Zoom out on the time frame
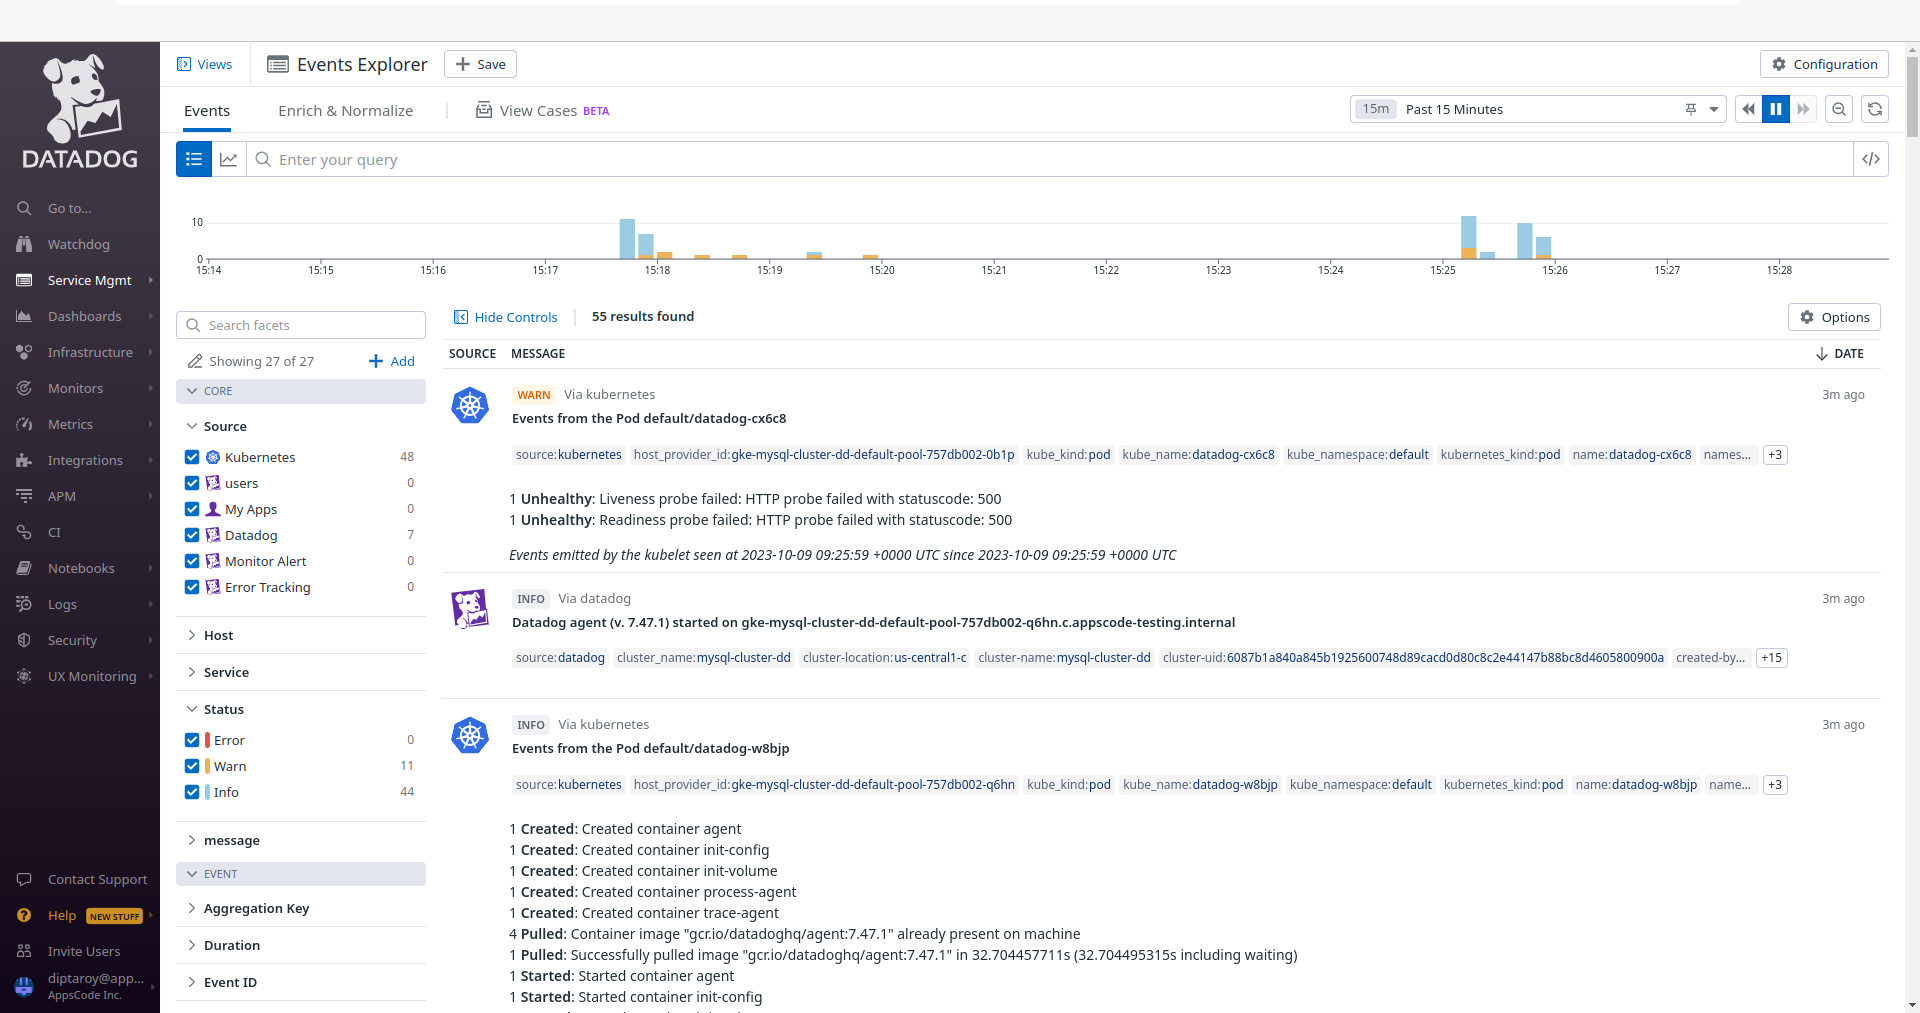Screen dimensions: 1920x1013 pos(1839,109)
